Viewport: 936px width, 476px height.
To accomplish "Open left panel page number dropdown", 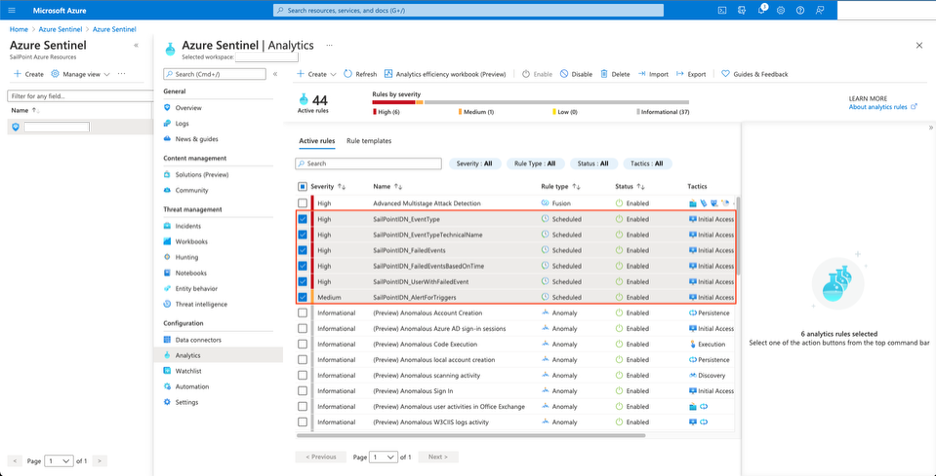I will (x=58, y=461).
